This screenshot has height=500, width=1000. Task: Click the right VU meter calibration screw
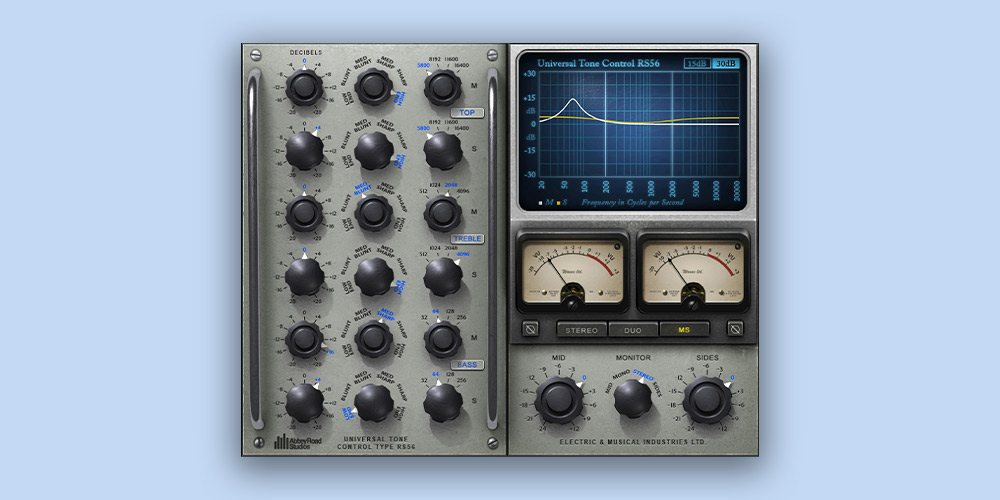pos(693,304)
